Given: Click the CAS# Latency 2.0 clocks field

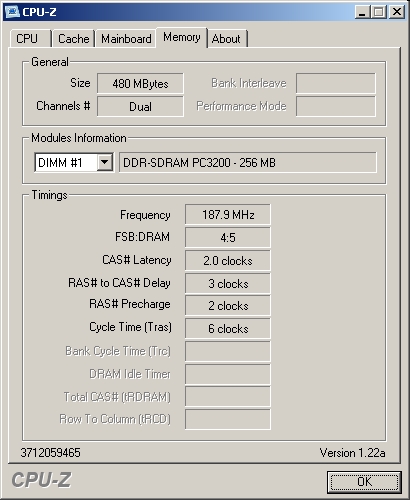Looking at the screenshot, I should 228,260.
